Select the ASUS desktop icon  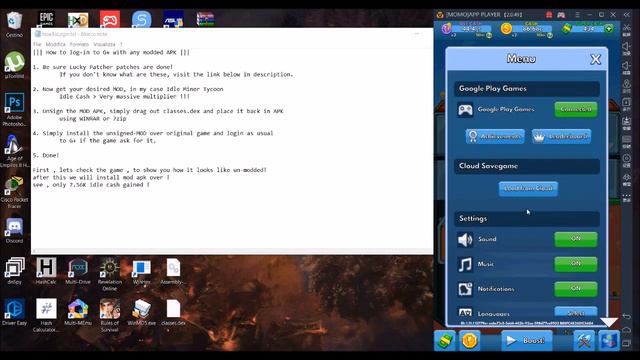pyautogui.click(x=173, y=19)
